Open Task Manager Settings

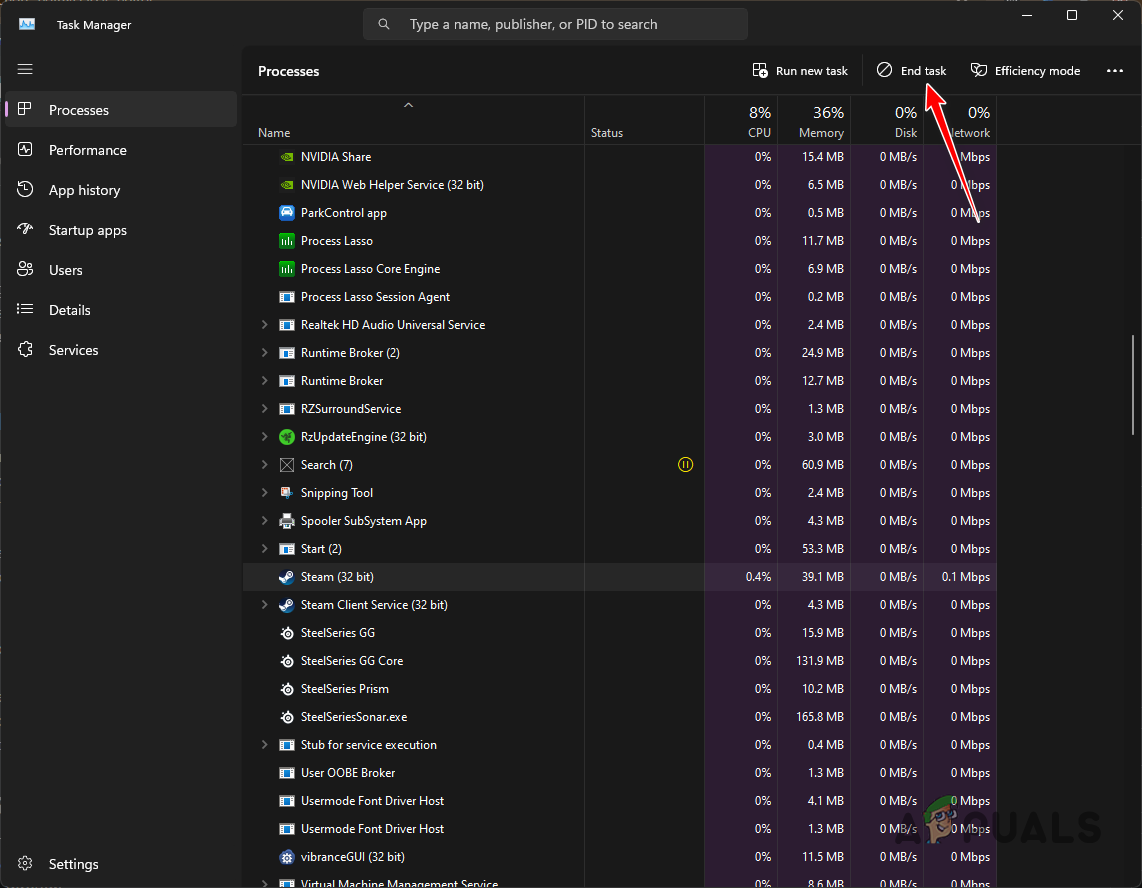[x=73, y=864]
